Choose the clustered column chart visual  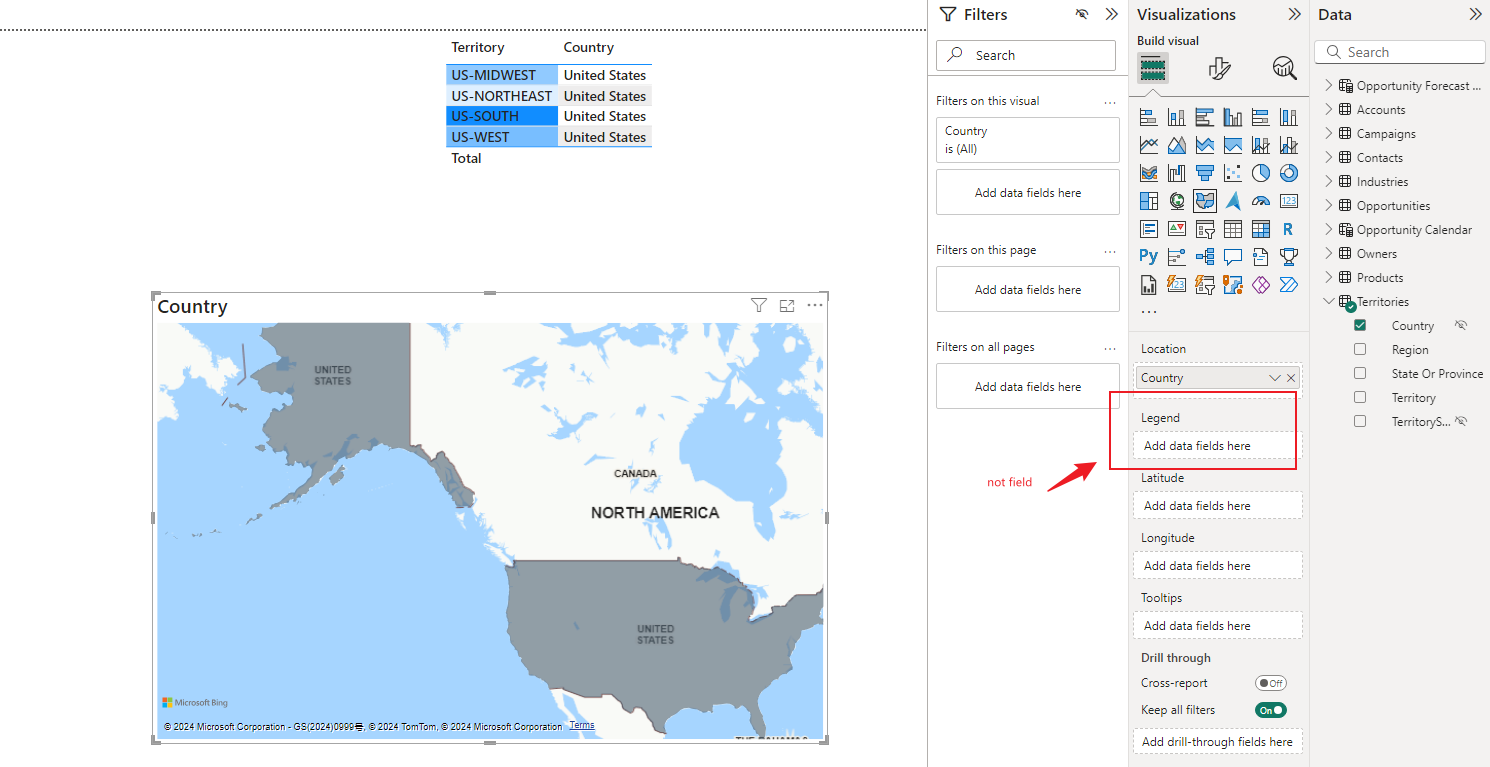click(1232, 117)
